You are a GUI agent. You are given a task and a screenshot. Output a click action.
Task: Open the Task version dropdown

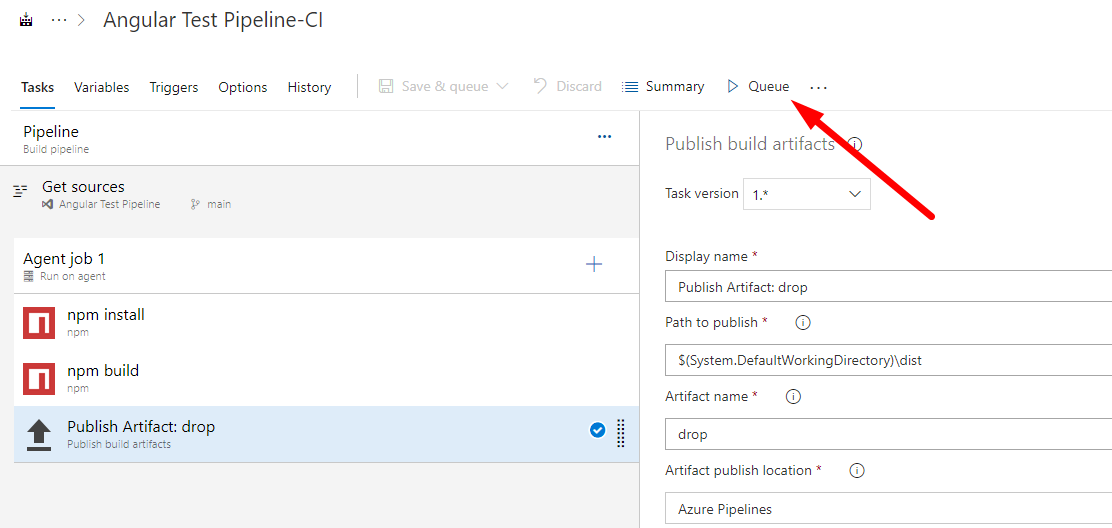point(806,194)
